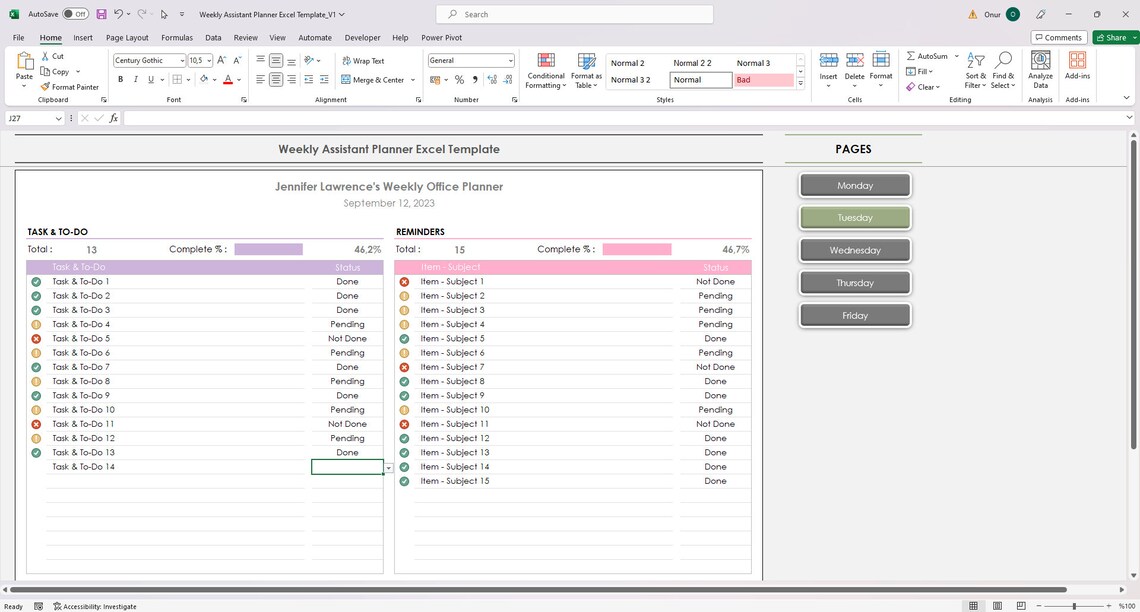Open the Power Pivot menu
The image size is (1140, 612).
click(441, 37)
